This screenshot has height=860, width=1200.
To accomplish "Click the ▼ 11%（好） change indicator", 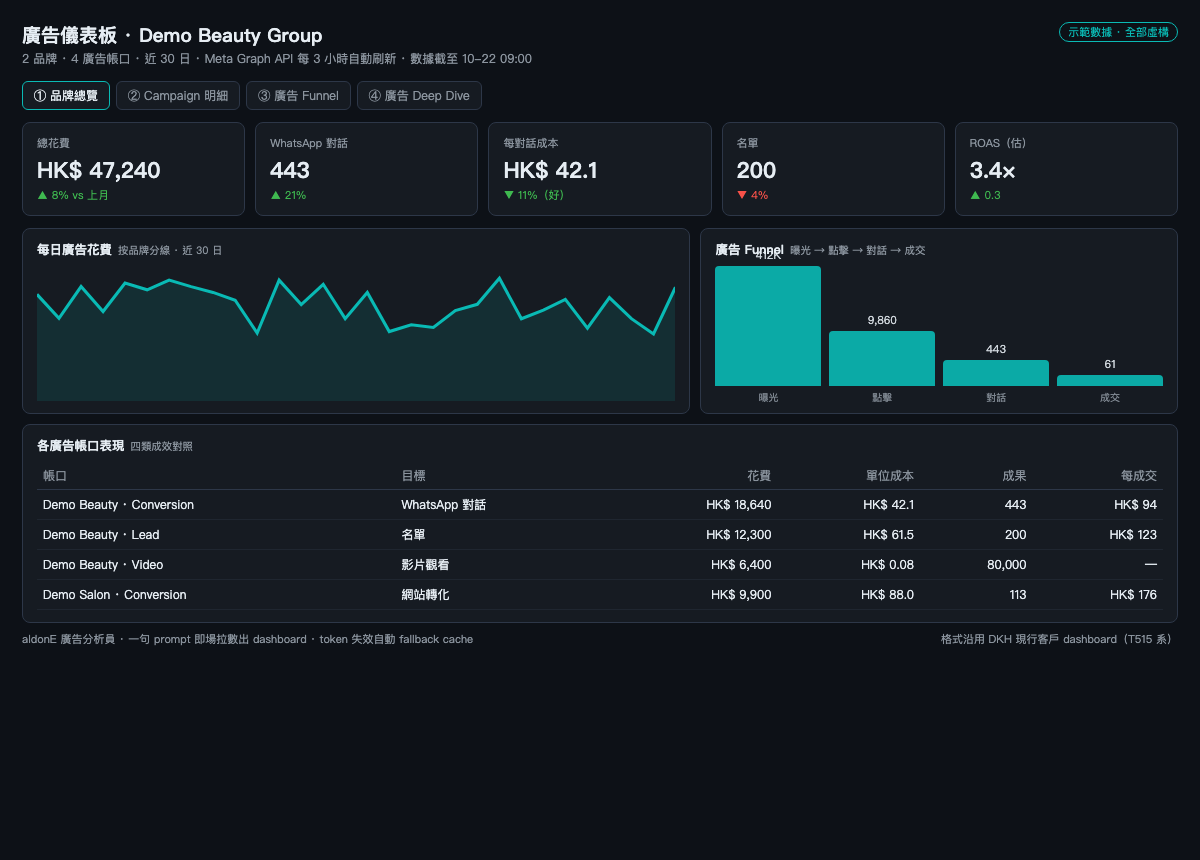I will coord(534,195).
